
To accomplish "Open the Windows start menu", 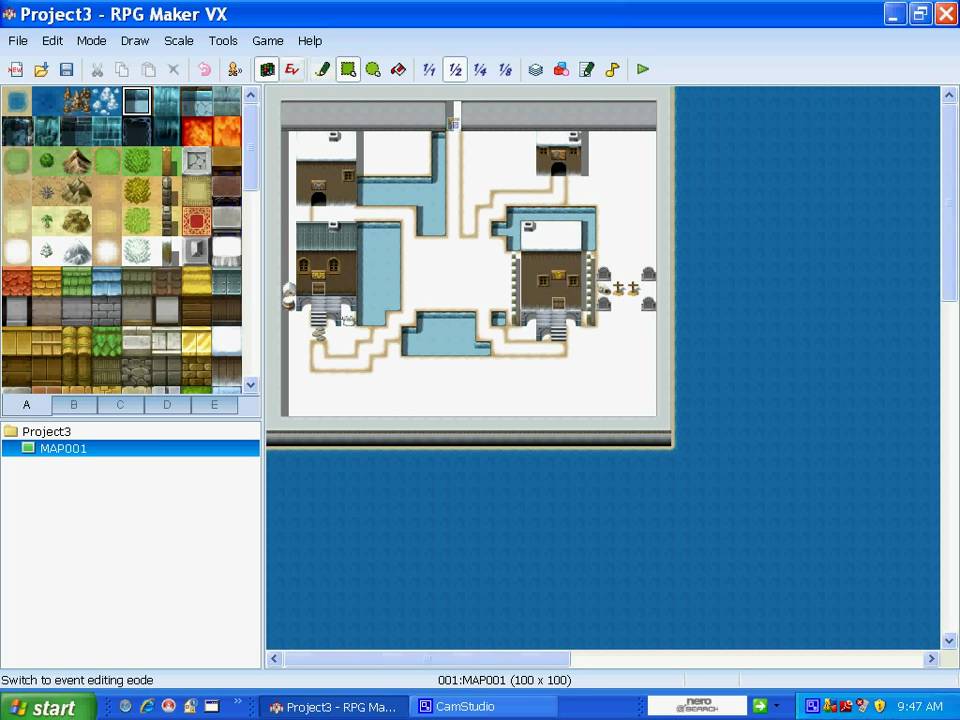I will (x=48, y=707).
